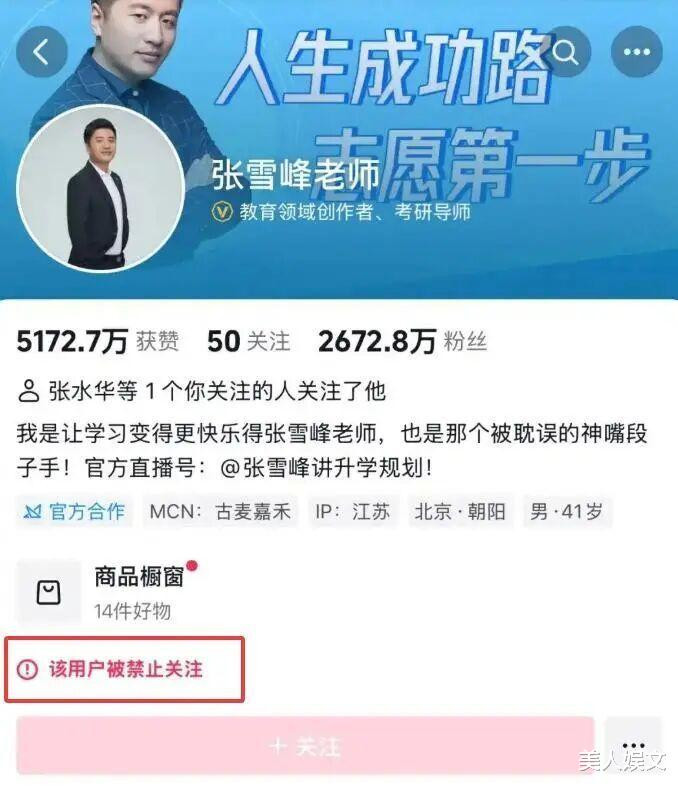
Task: Open the 2672.8万 粉丝 followers list
Action: (x=402, y=341)
